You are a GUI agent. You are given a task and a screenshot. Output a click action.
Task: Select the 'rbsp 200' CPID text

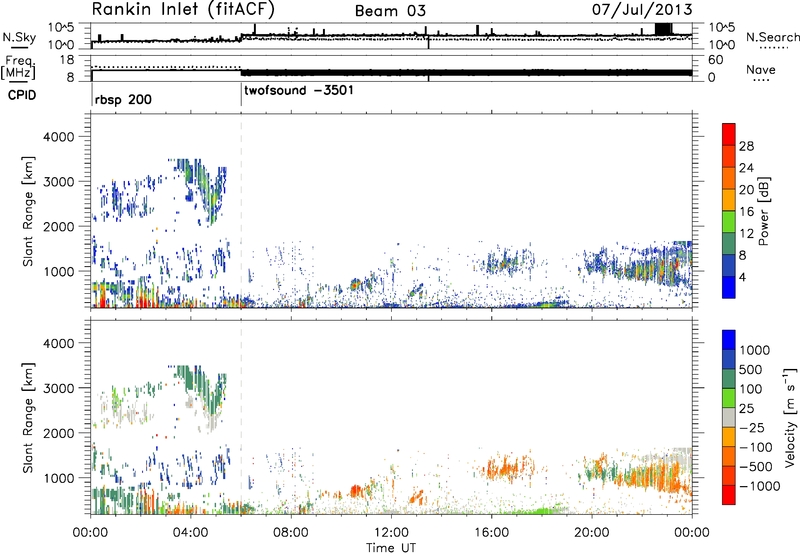point(123,99)
